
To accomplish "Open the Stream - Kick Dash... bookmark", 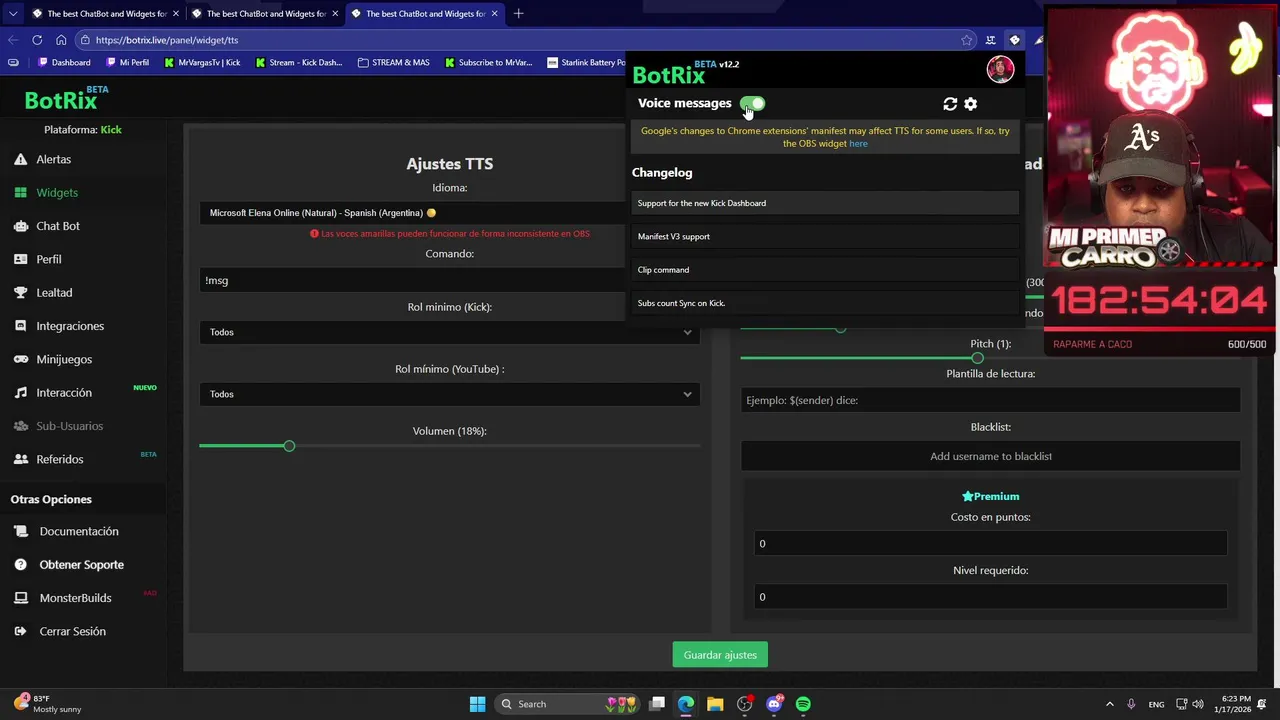I will tap(299, 62).
